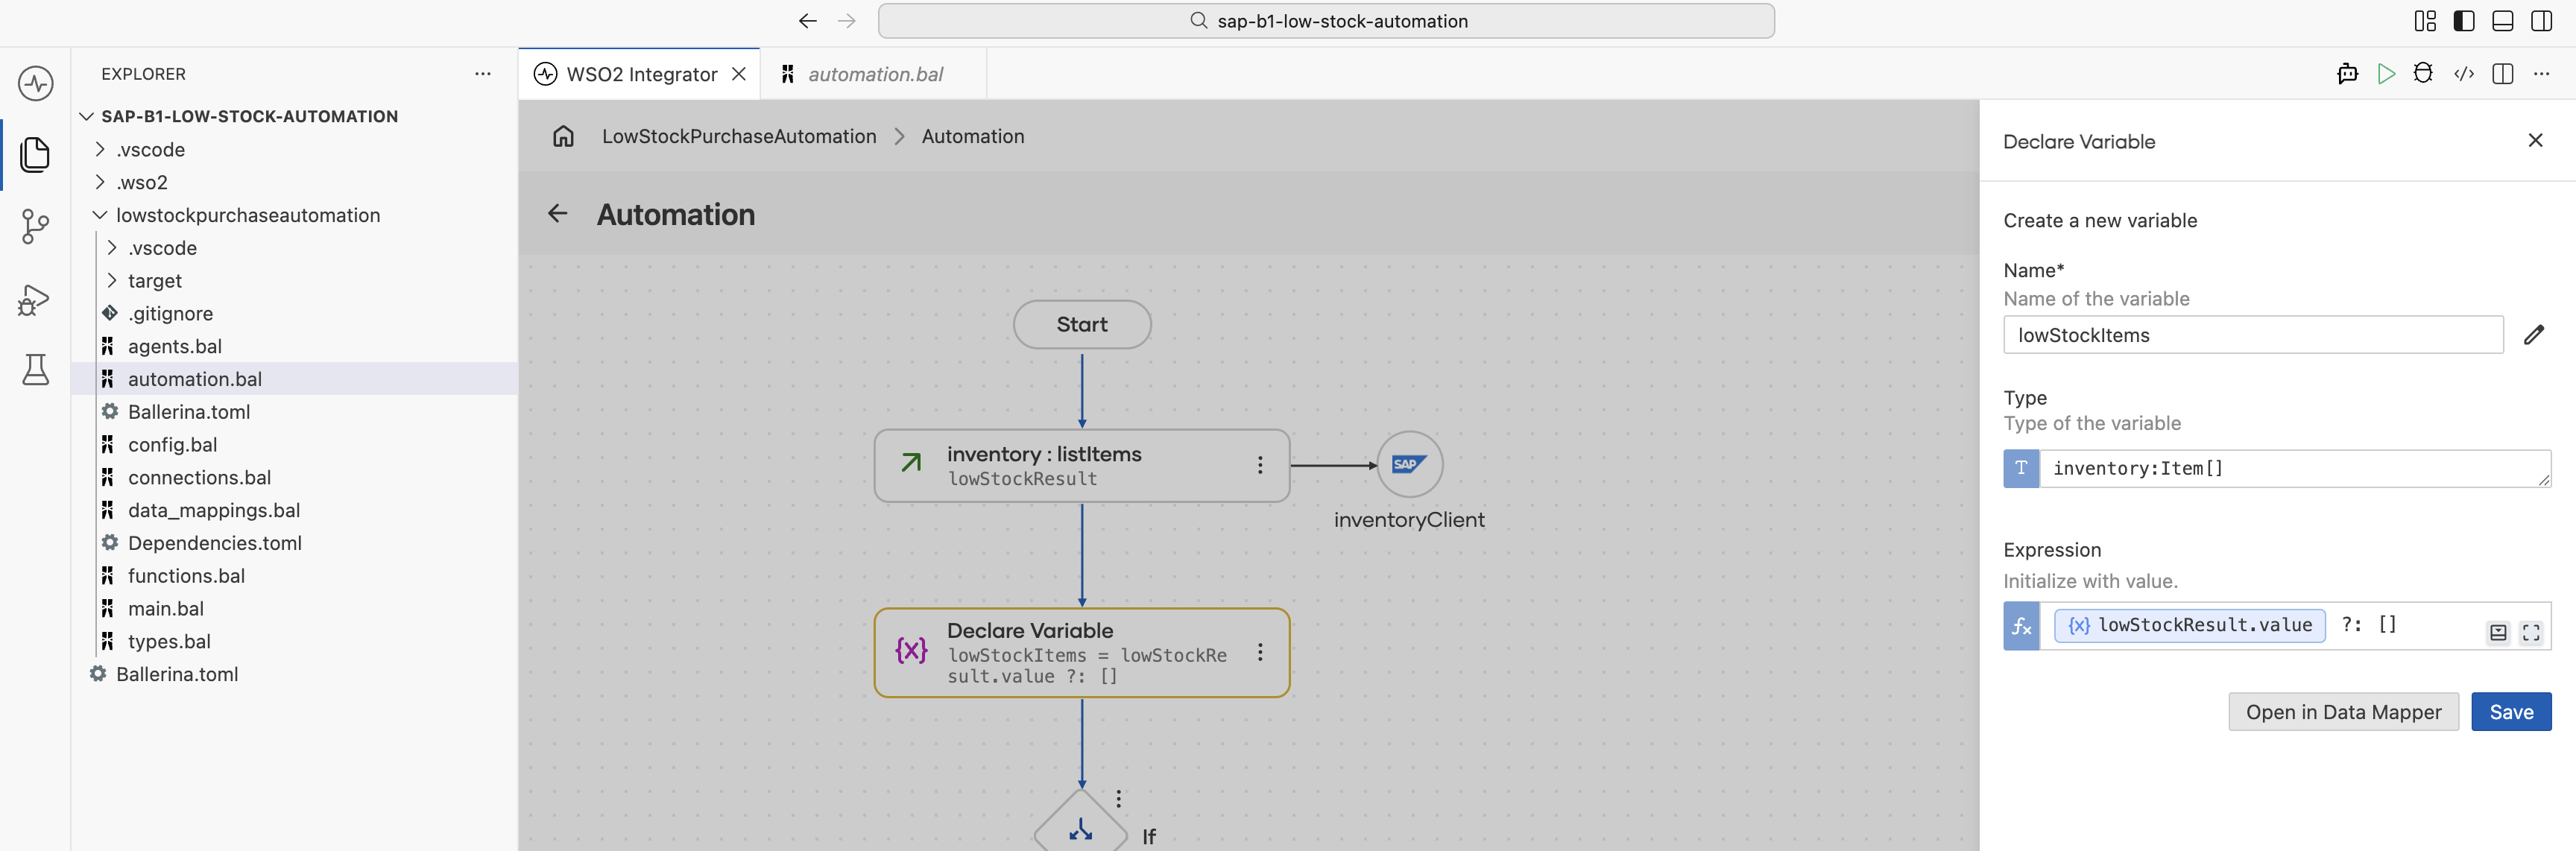
Task: Toggle the bottom panel visibility
Action: (x=2503, y=21)
